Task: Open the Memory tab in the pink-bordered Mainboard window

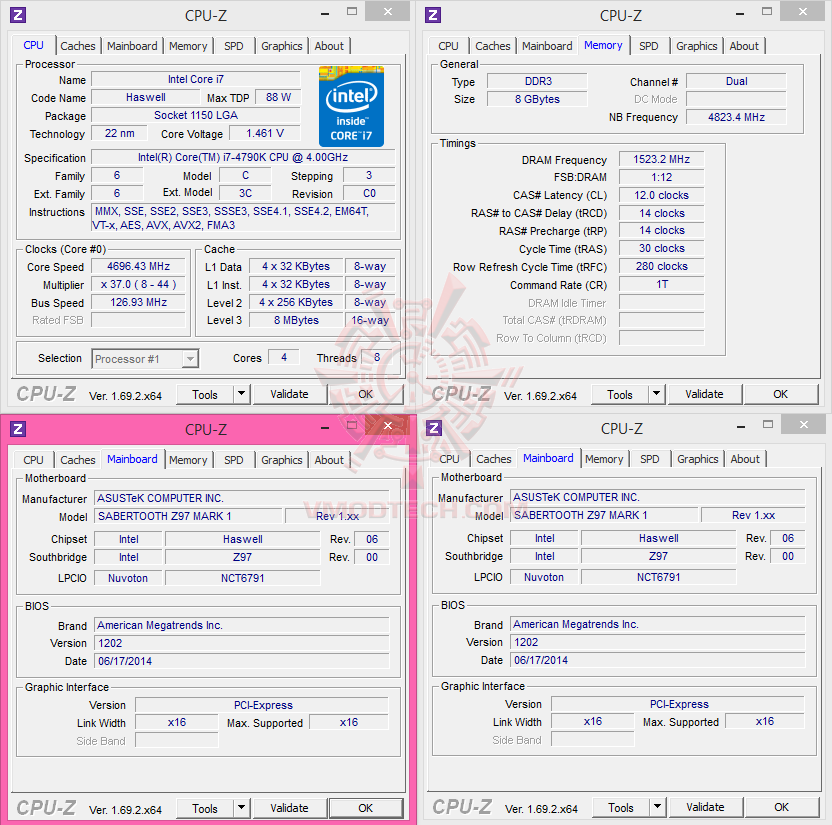Action: (188, 460)
